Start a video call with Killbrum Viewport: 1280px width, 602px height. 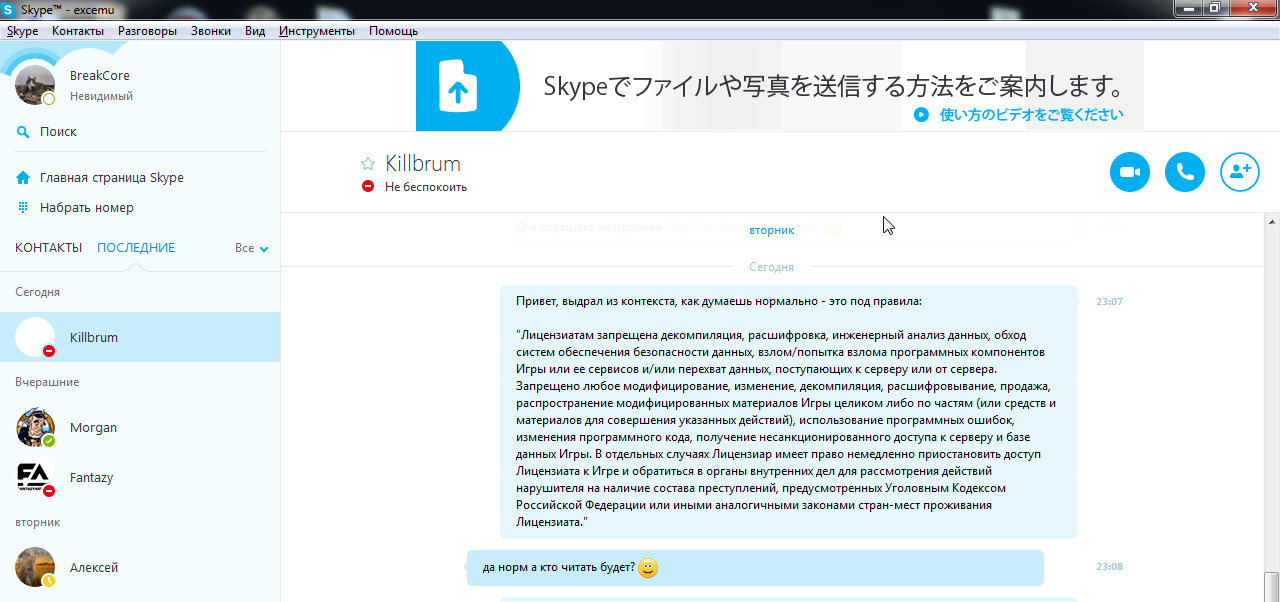pos(1130,172)
